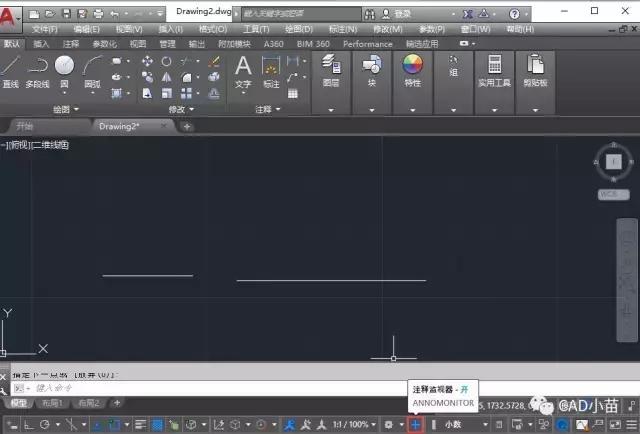Open the Layers (图层) panel icon

(331, 70)
